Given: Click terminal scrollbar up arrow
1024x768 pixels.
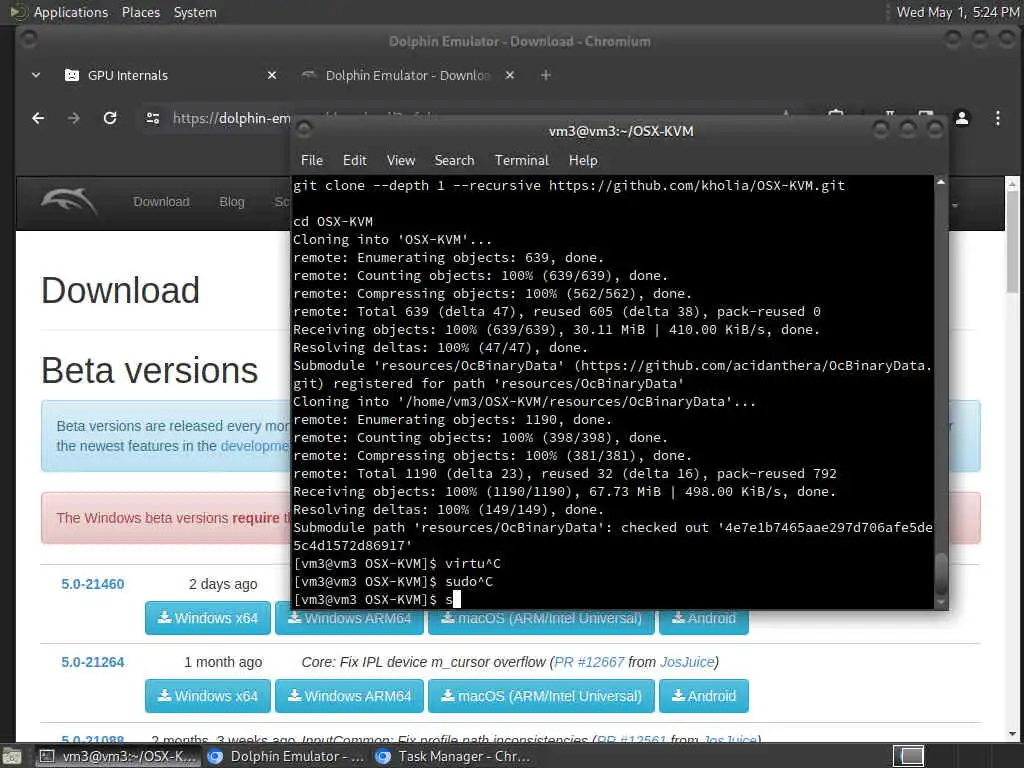Looking at the screenshot, I should coord(940,182).
